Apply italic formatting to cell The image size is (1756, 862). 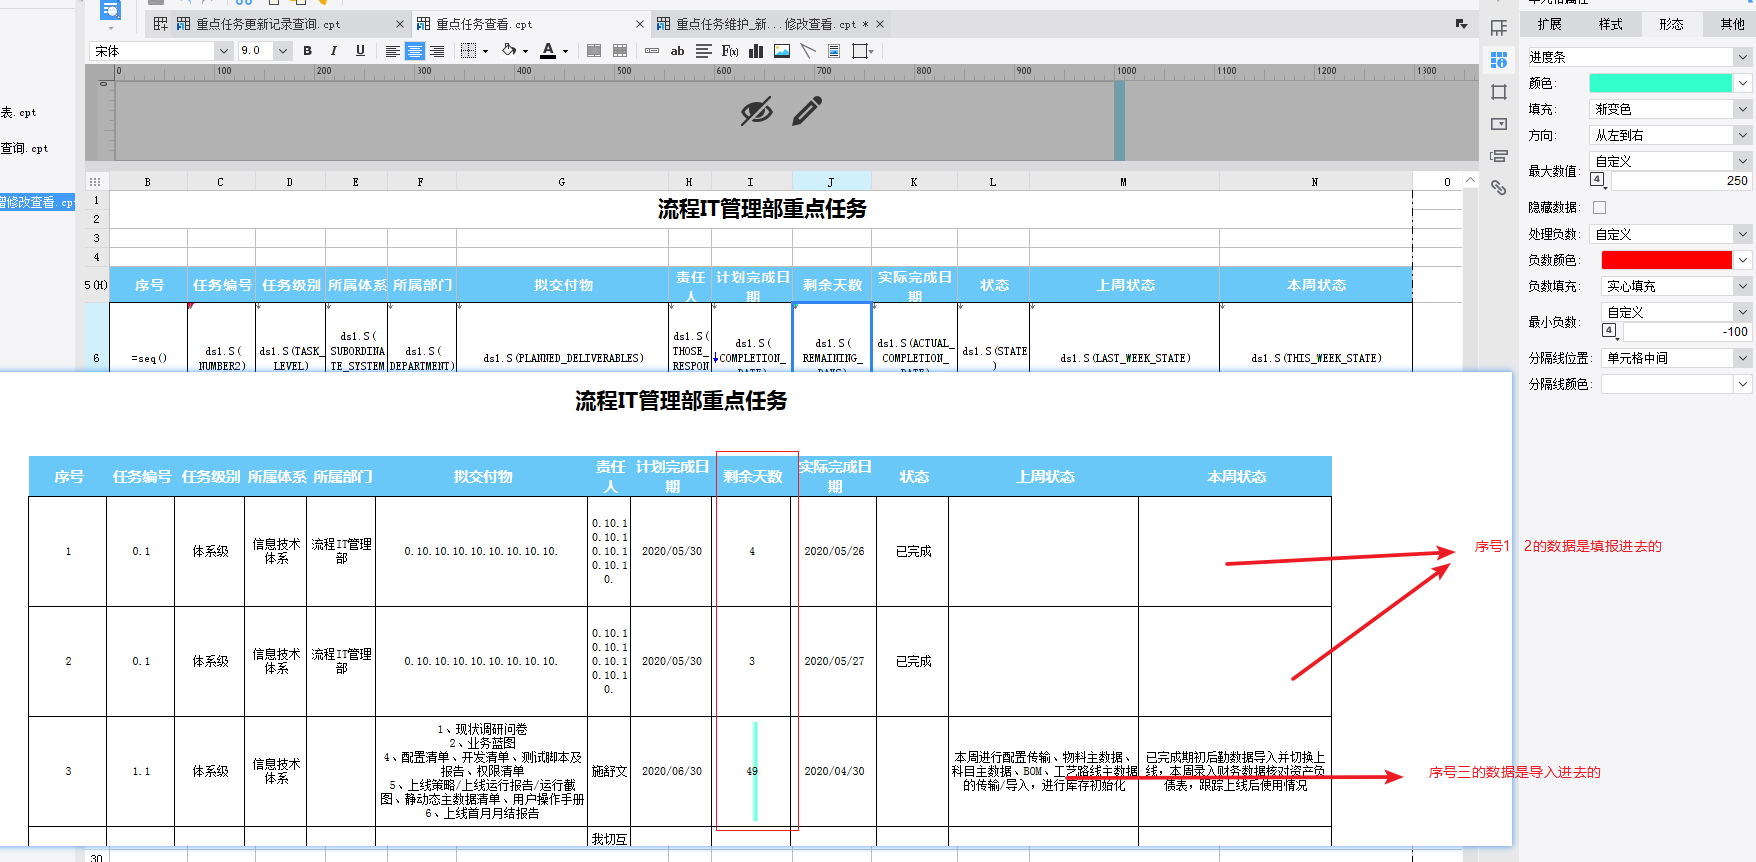point(333,51)
